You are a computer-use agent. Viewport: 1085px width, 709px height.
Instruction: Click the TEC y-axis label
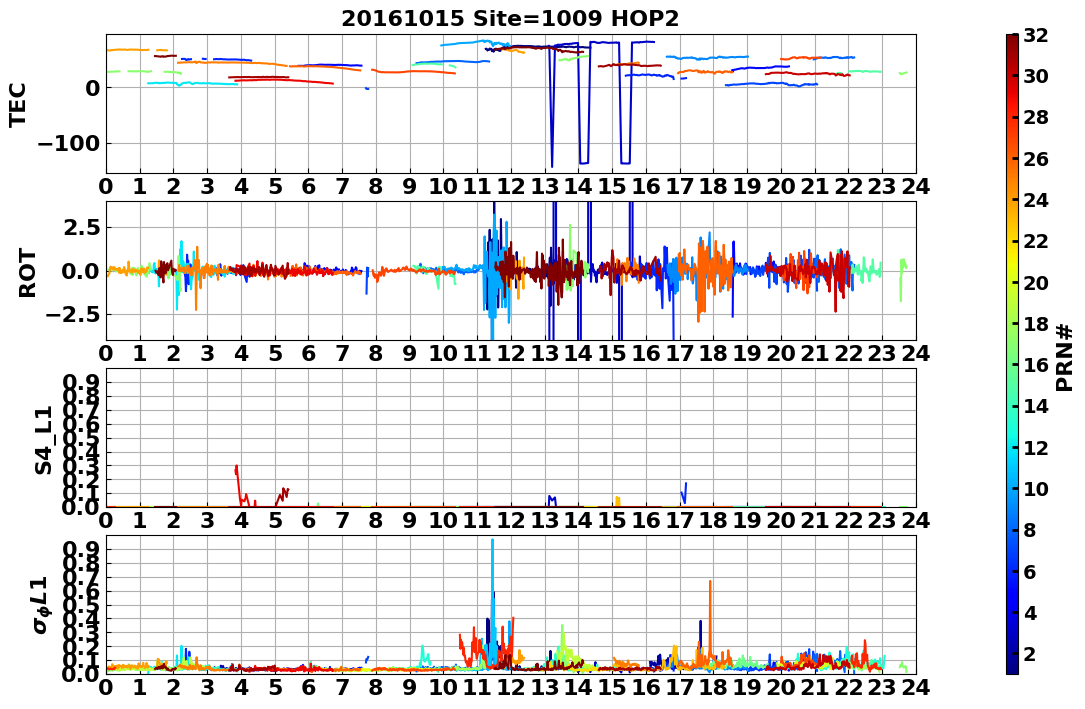pos(17,104)
